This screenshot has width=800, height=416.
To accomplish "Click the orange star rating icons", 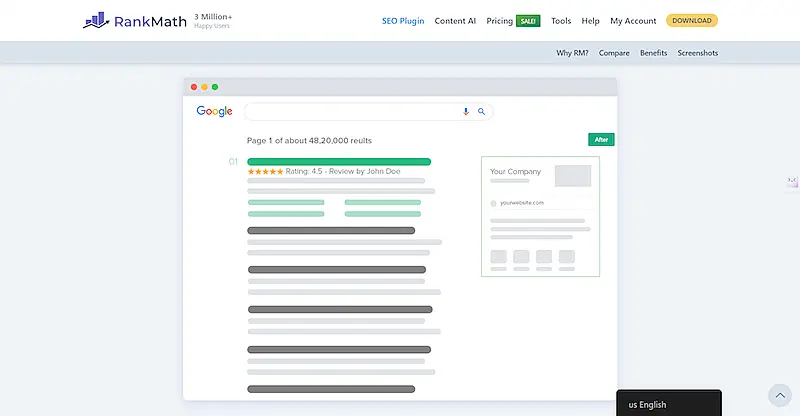I will [x=265, y=171].
